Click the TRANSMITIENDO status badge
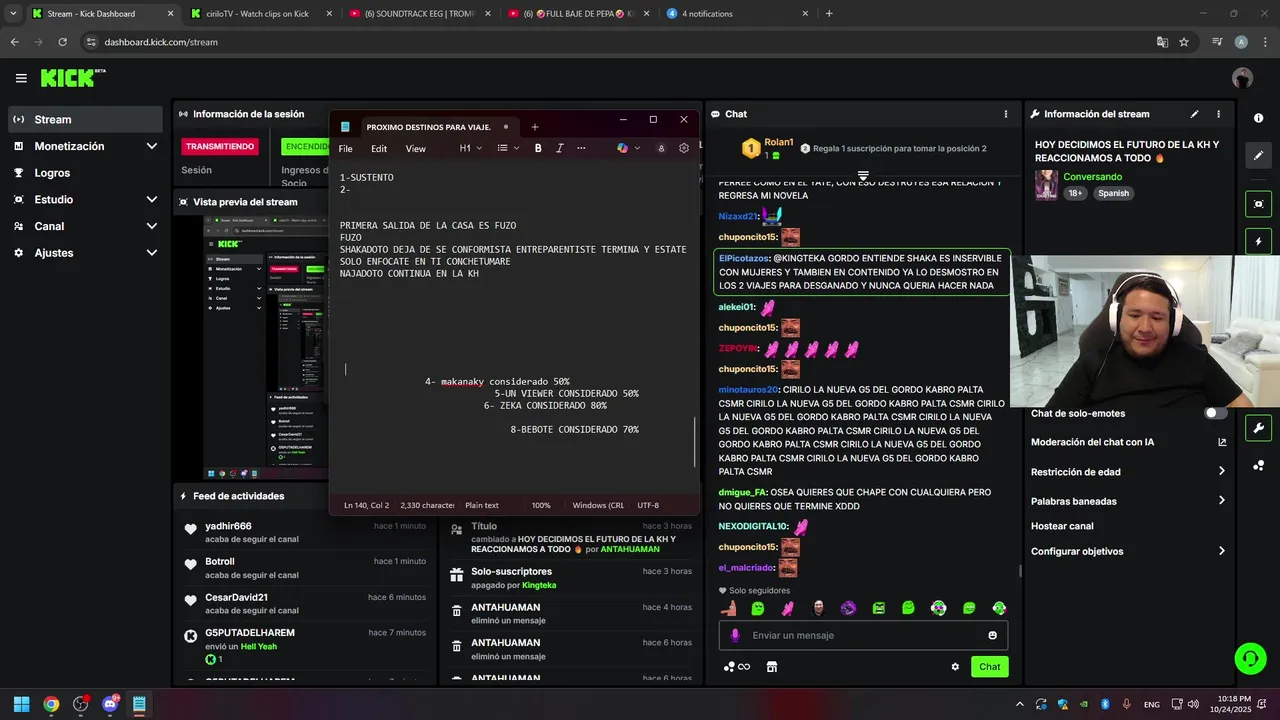Viewport: 1280px width, 720px height. (x=220, y=146)
